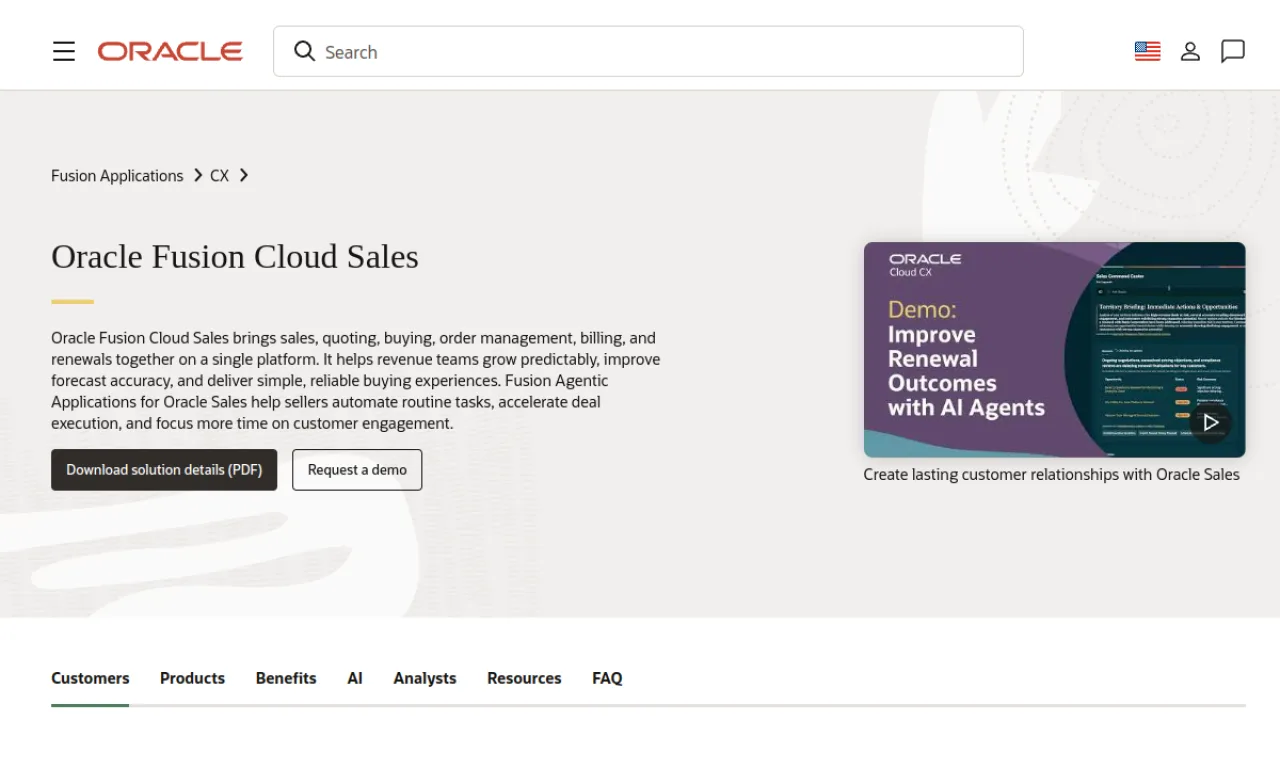
Task: Follow the CX breadcrumb link
Action: click(219, 176)
